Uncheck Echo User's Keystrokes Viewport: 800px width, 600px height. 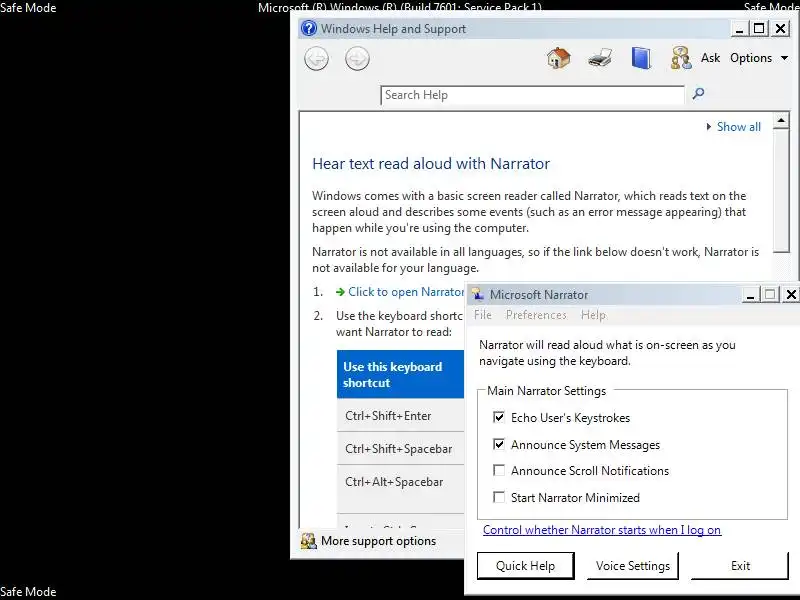[499, 417]
